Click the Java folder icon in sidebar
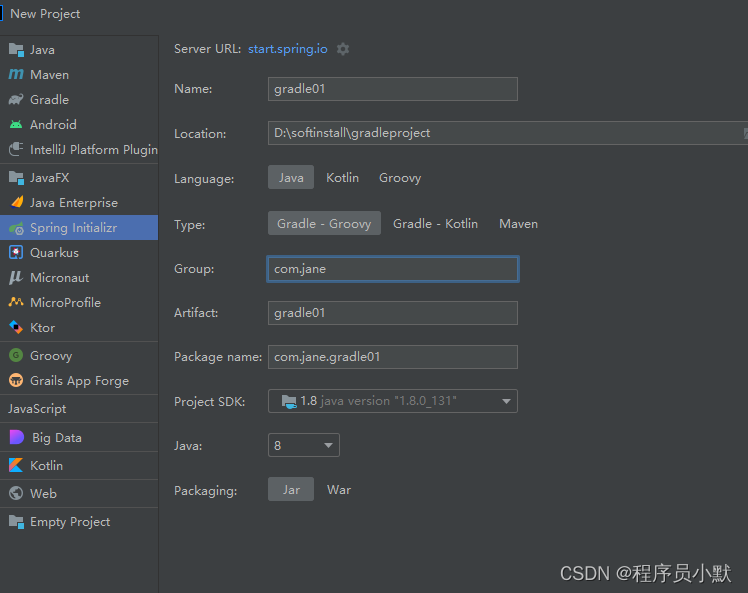Viewport: 748px width, 593px height. pyautogui.click(x=16, y=50)
